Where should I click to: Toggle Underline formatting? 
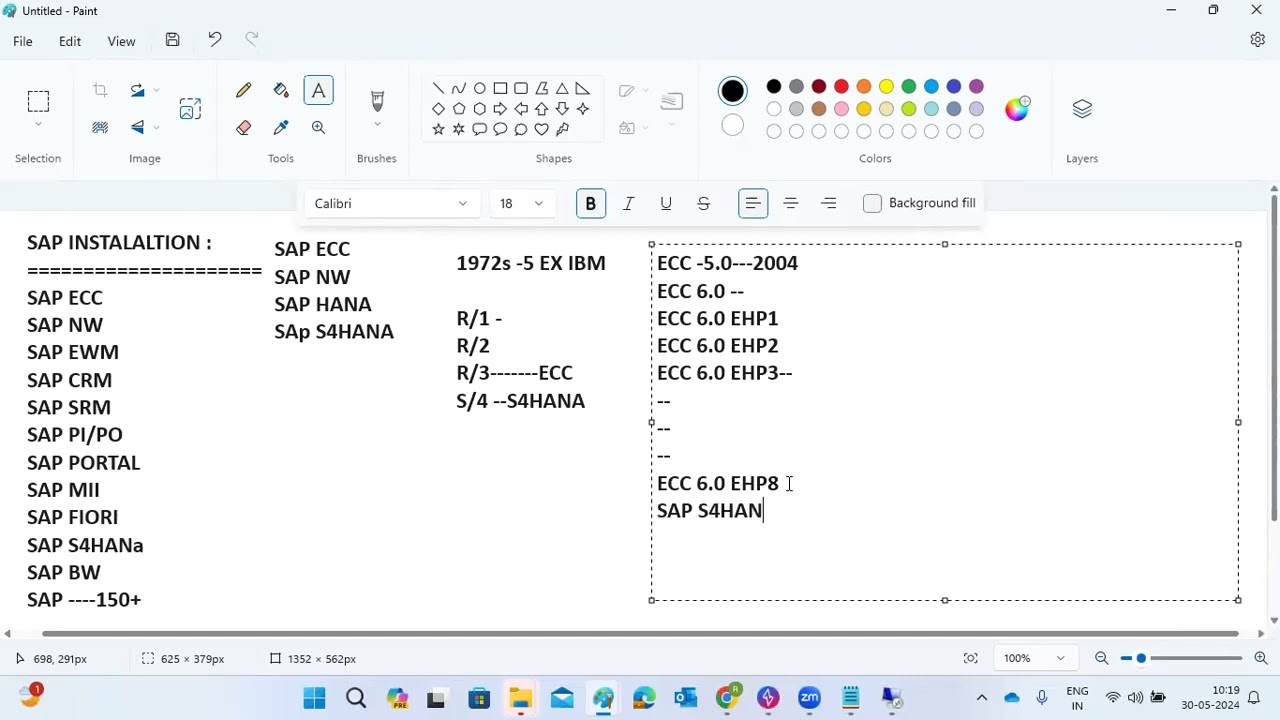[666, 203]
